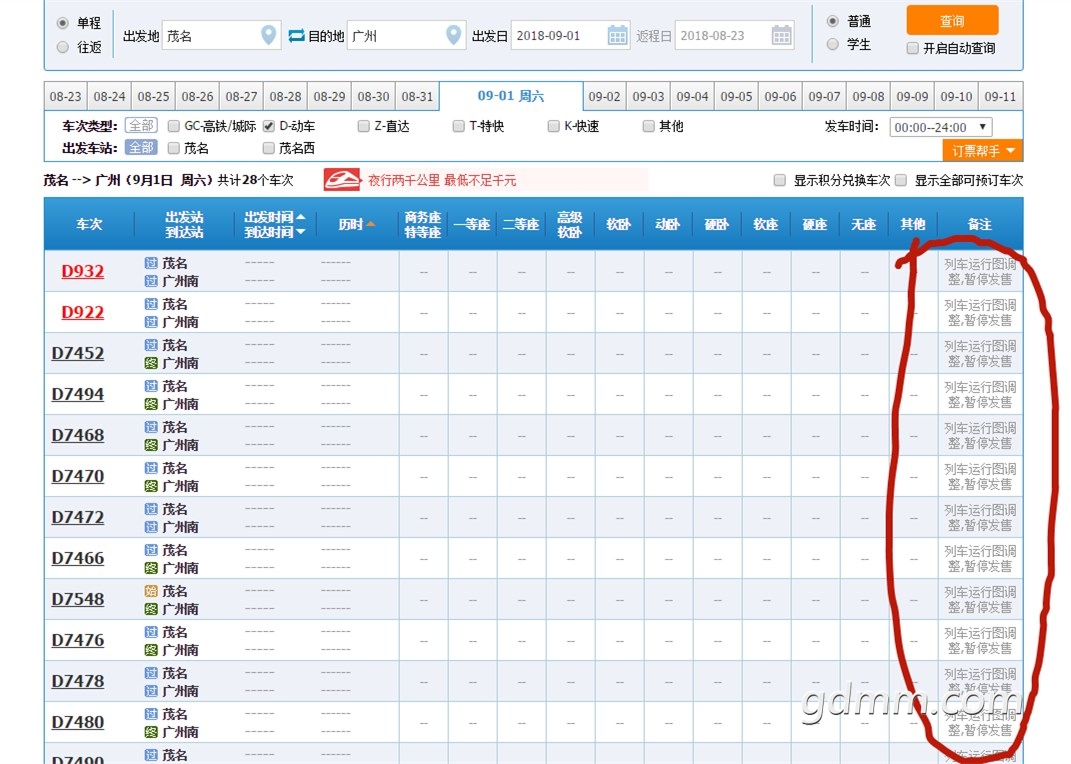Sort by 历时 duration column header
This screenshot has height=764, width=1071.
[x=357, y=224]
